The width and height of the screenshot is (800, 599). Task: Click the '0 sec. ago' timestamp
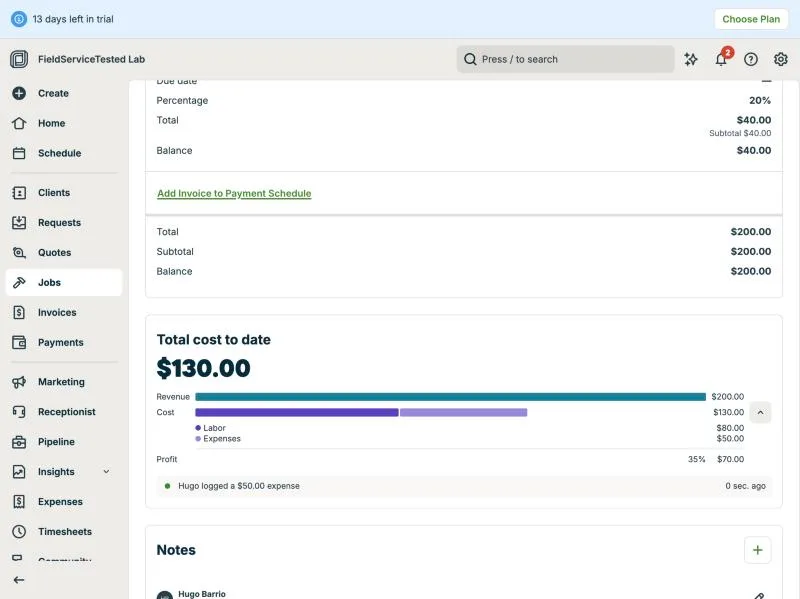pos(745,486)
